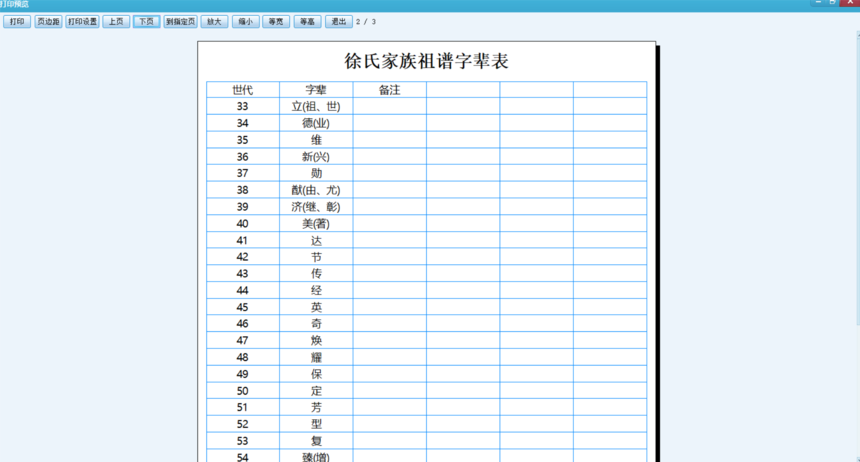
Task: Click generation cell 35
Action: (242, 140)
